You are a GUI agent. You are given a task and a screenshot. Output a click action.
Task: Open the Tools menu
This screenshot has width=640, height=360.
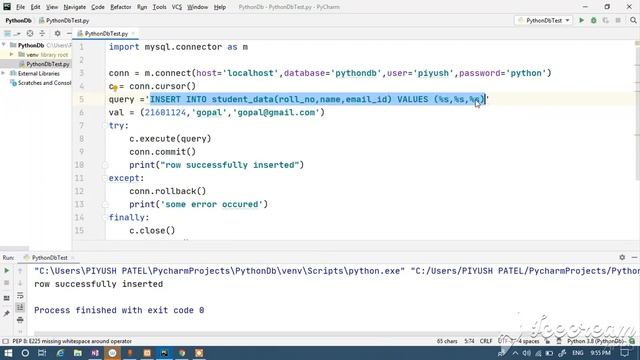coord(159,7)
